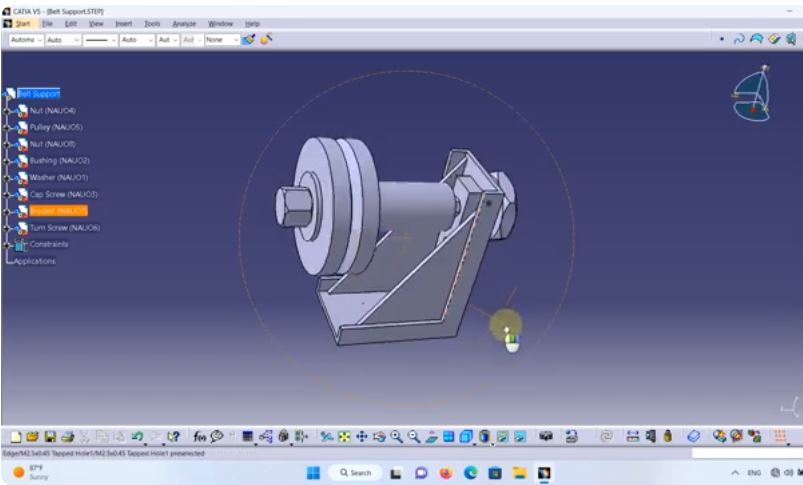Viewport: 803px width, 485px height.
Task: Click the Fly Mode icon
Action: click(327, 436)
